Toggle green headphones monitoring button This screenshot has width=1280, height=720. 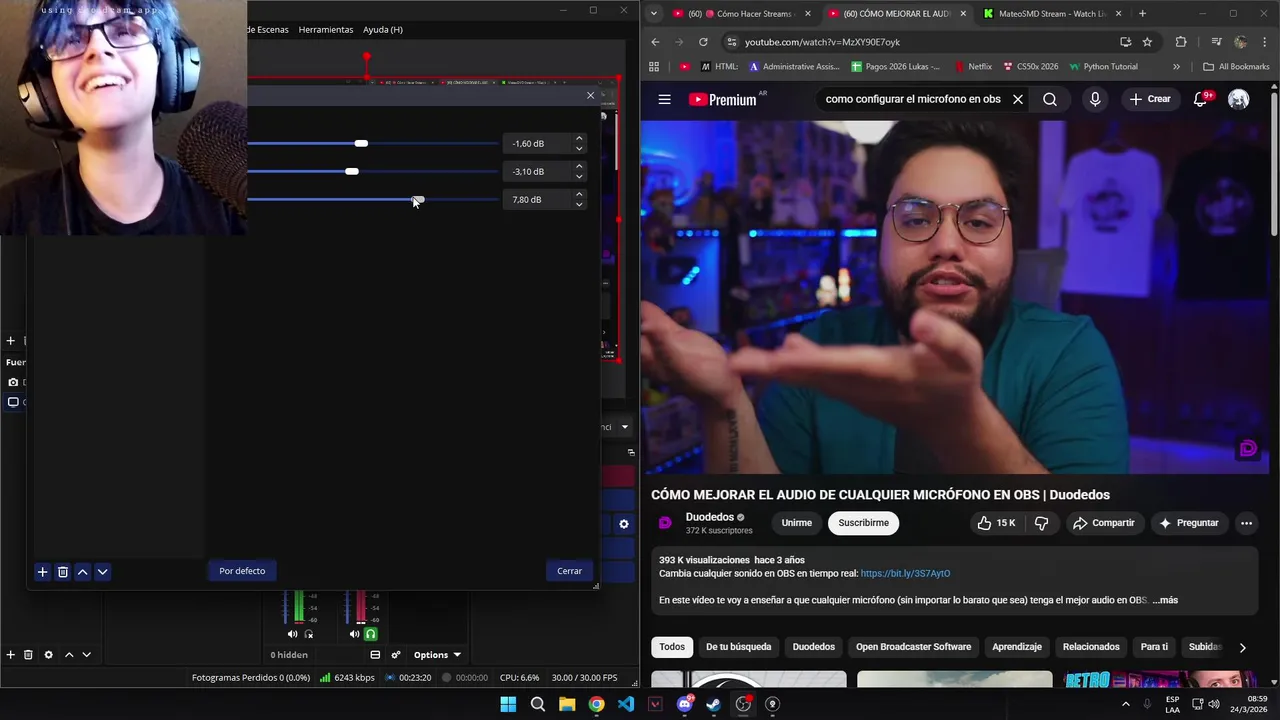(x=370, y=634)
